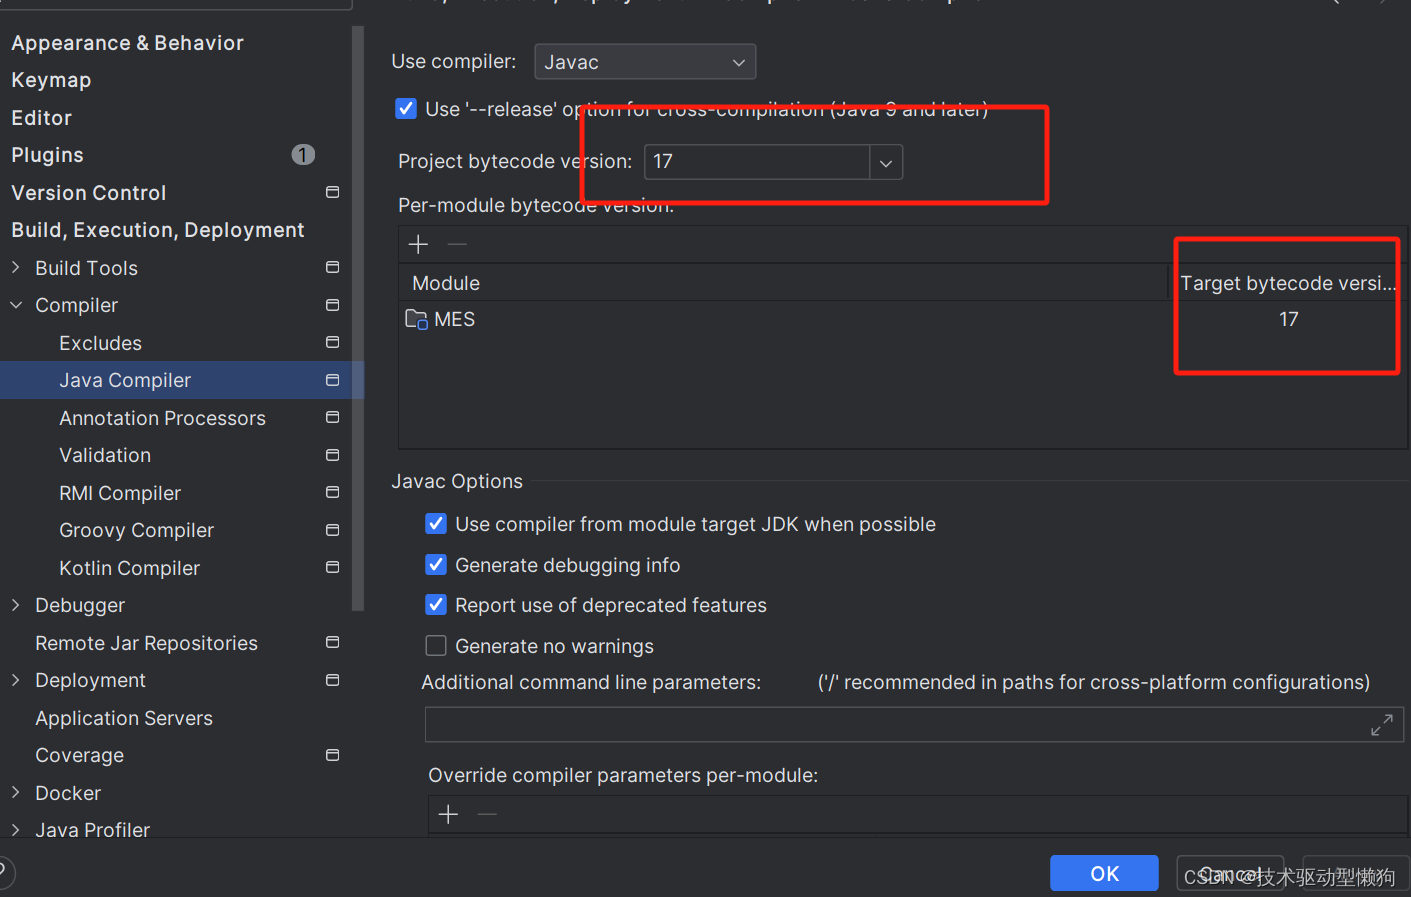Expand the Build Tools tree node
Screen dimensions: 1411x897
pyautogui.click(x=16, y=267)
